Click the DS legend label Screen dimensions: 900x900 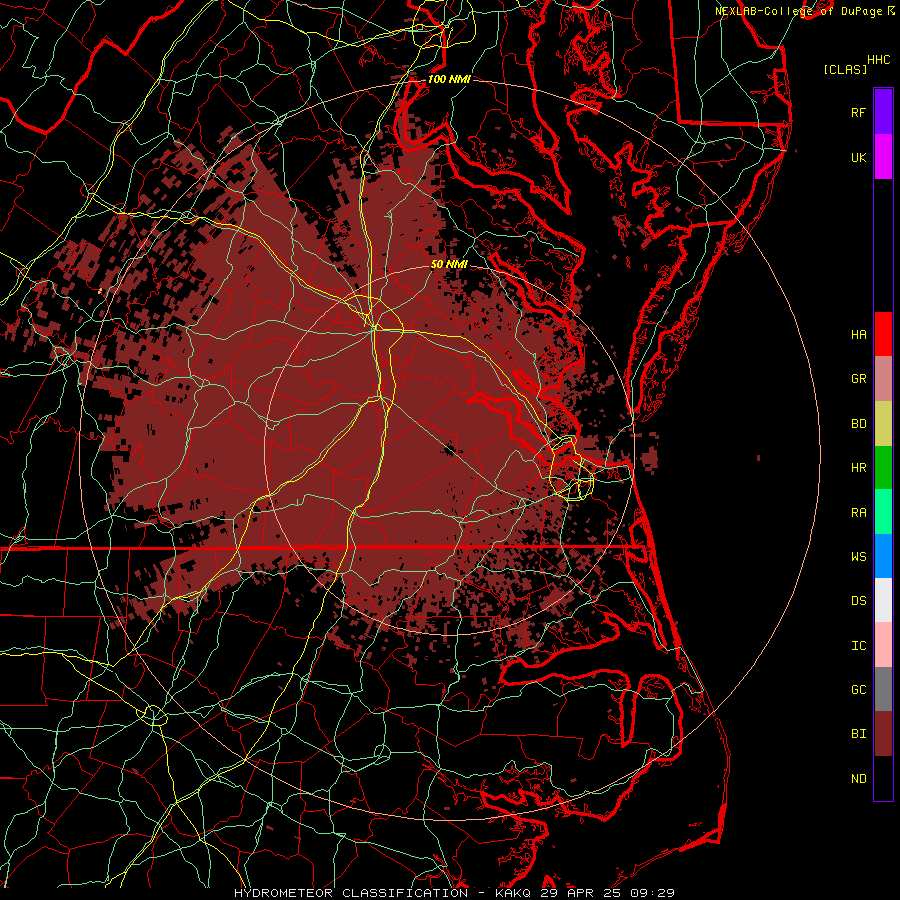[858, 601]
